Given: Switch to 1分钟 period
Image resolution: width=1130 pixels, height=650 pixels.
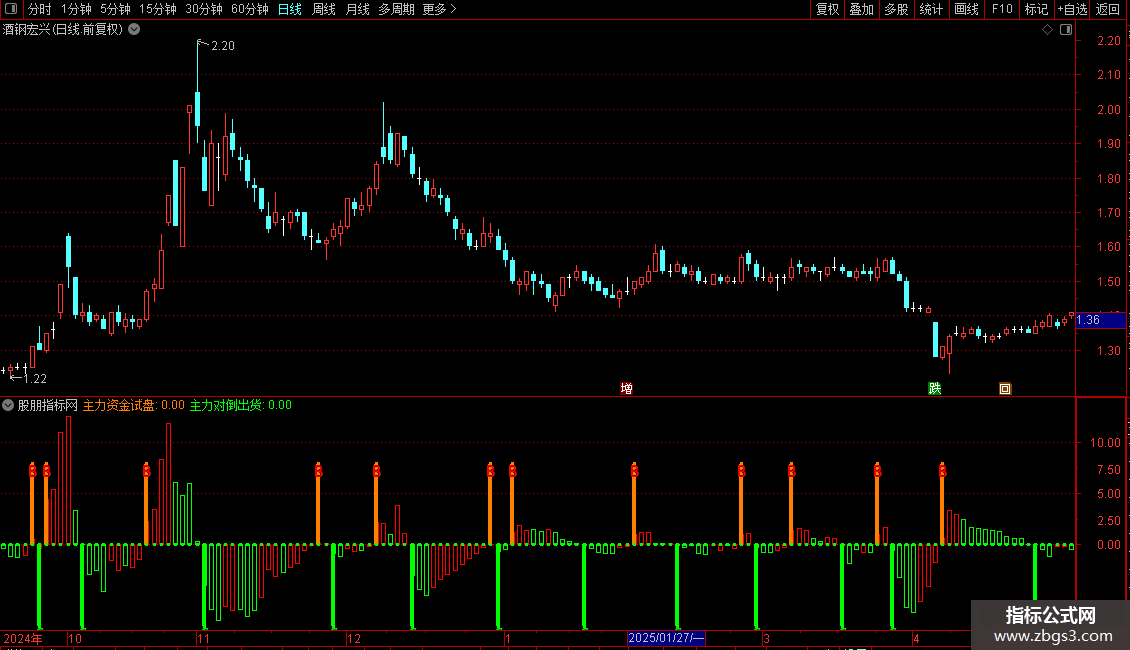Looking at the screenshot, I should tap(76, 9).
